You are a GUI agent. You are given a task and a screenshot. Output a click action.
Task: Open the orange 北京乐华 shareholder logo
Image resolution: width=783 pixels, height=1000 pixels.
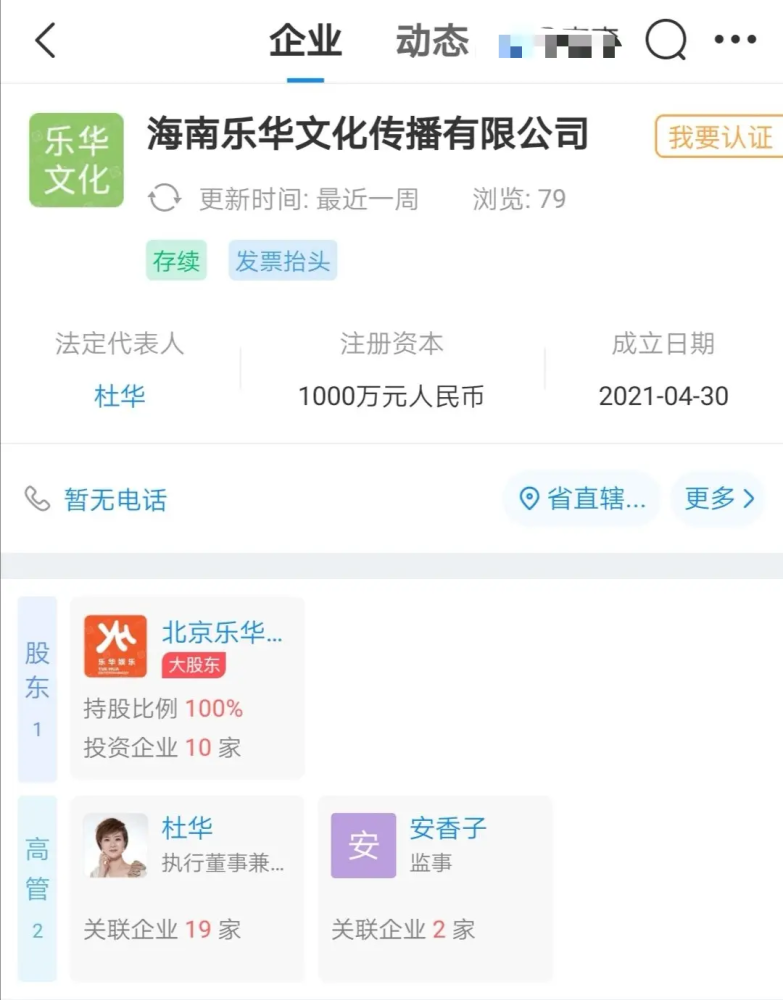tap(115, 646)
